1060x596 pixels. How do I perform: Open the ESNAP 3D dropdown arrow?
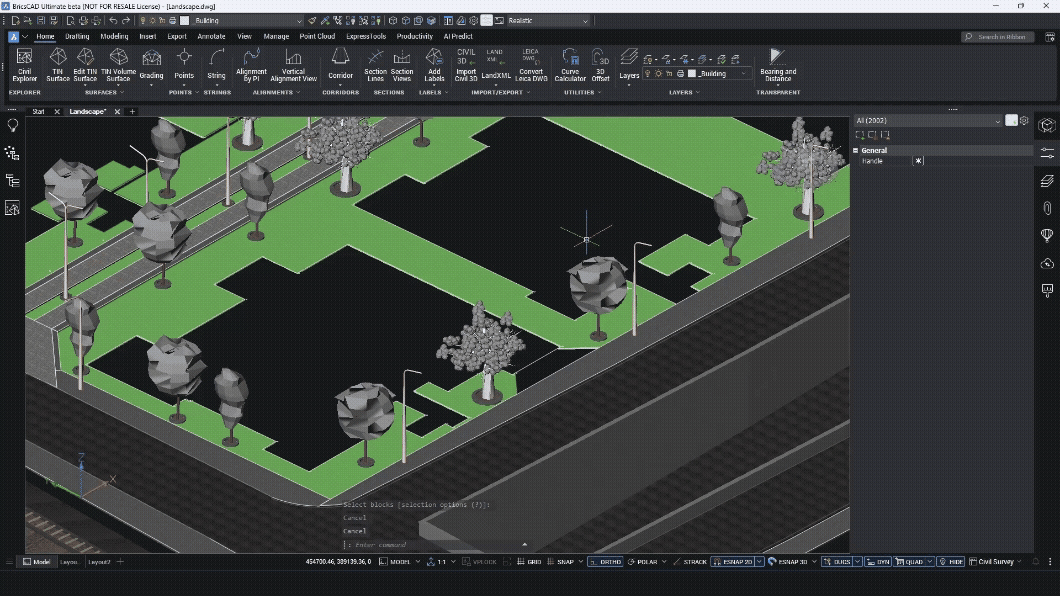812,561
